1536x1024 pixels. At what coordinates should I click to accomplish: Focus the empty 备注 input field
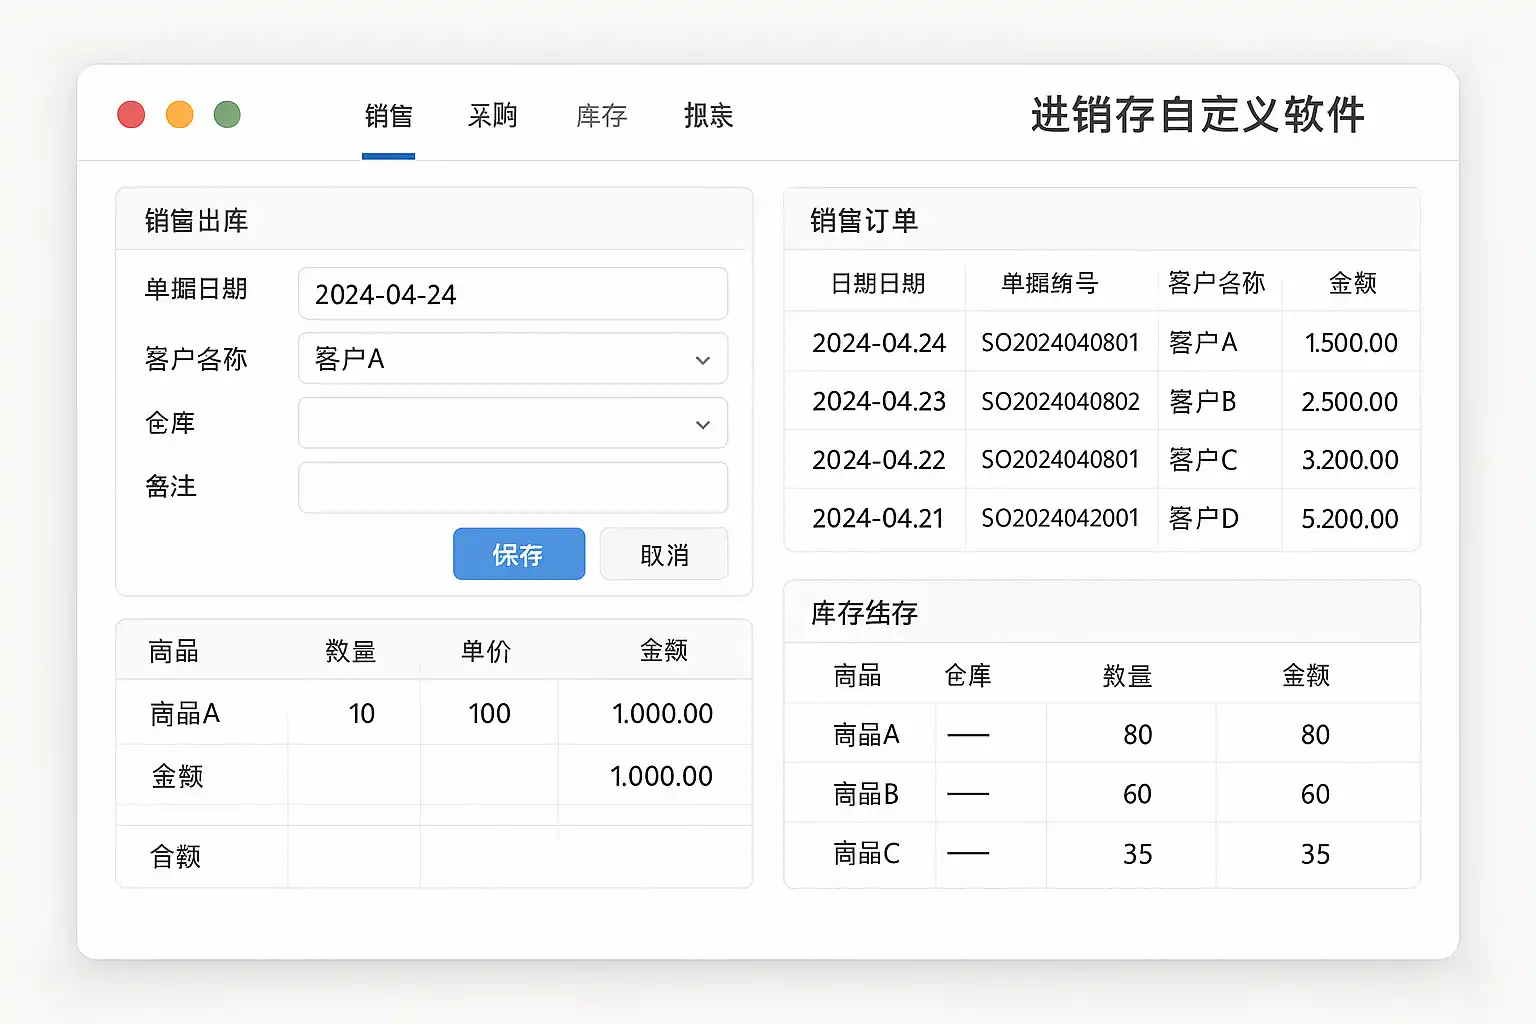[512, 488]
